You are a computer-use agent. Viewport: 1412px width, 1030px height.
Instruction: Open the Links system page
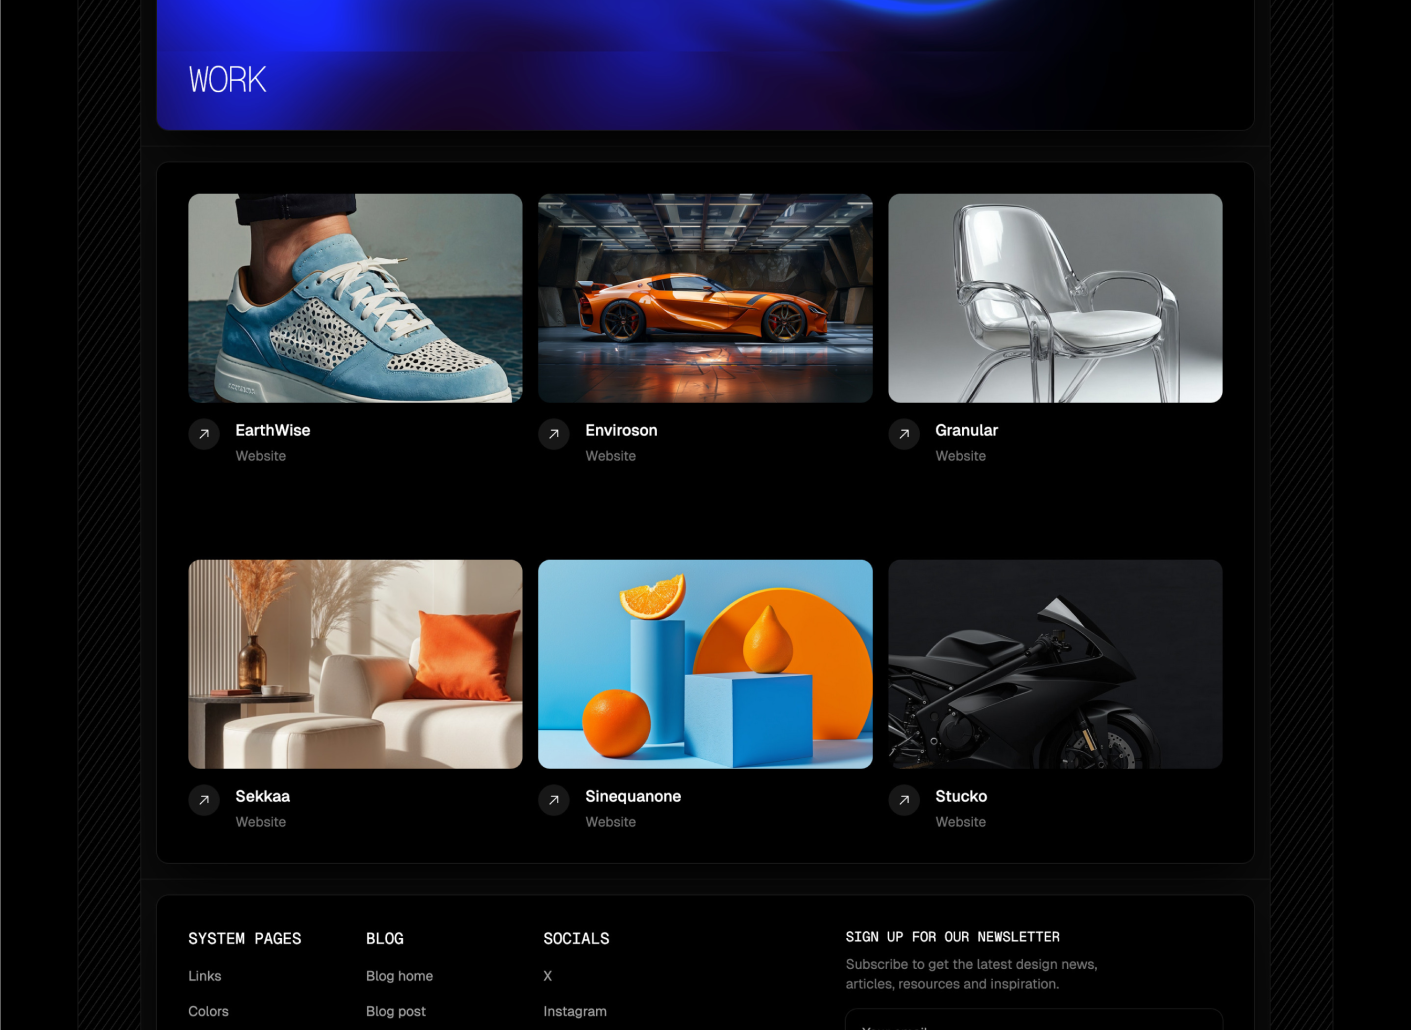(204, 976)
